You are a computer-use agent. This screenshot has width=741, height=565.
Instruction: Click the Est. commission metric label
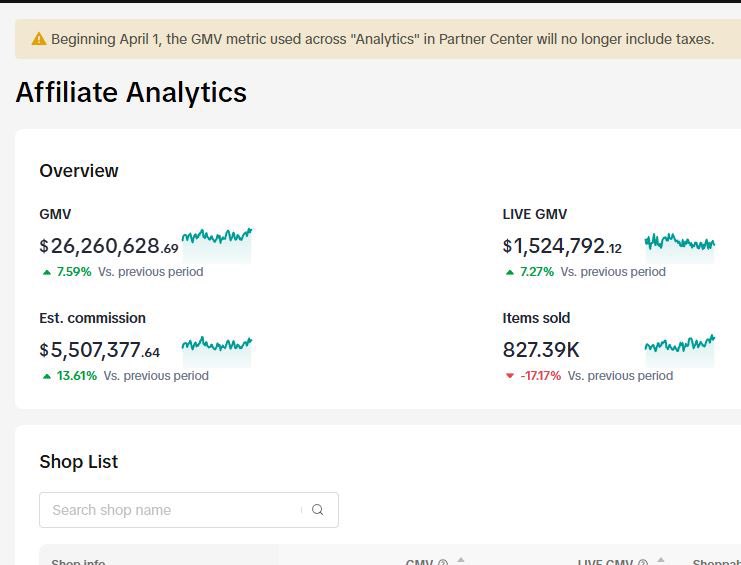click(93, 318)
